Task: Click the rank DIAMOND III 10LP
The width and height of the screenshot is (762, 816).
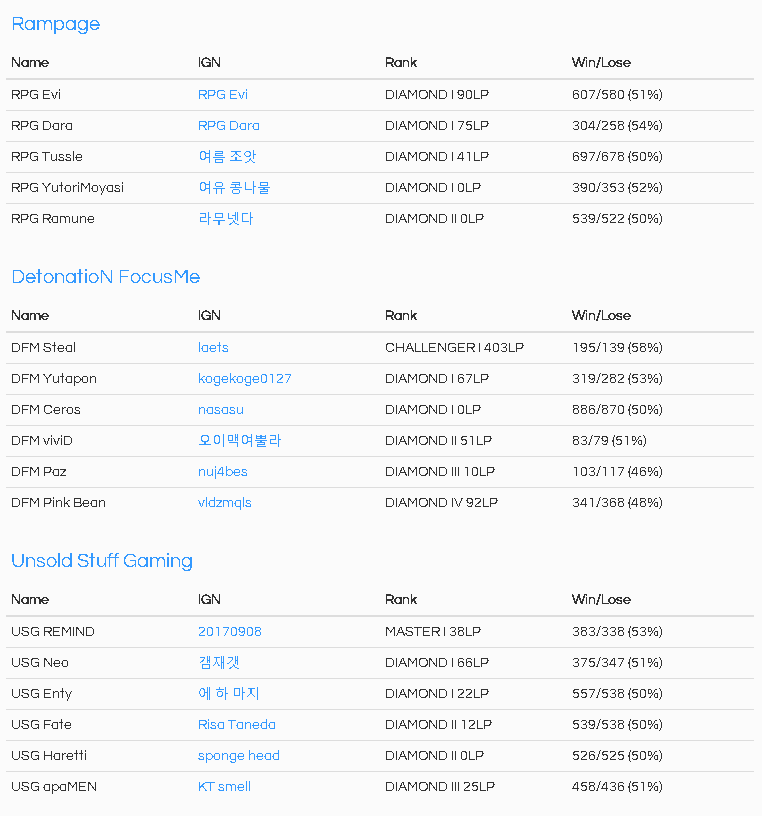Action: [x=440, y=472]
